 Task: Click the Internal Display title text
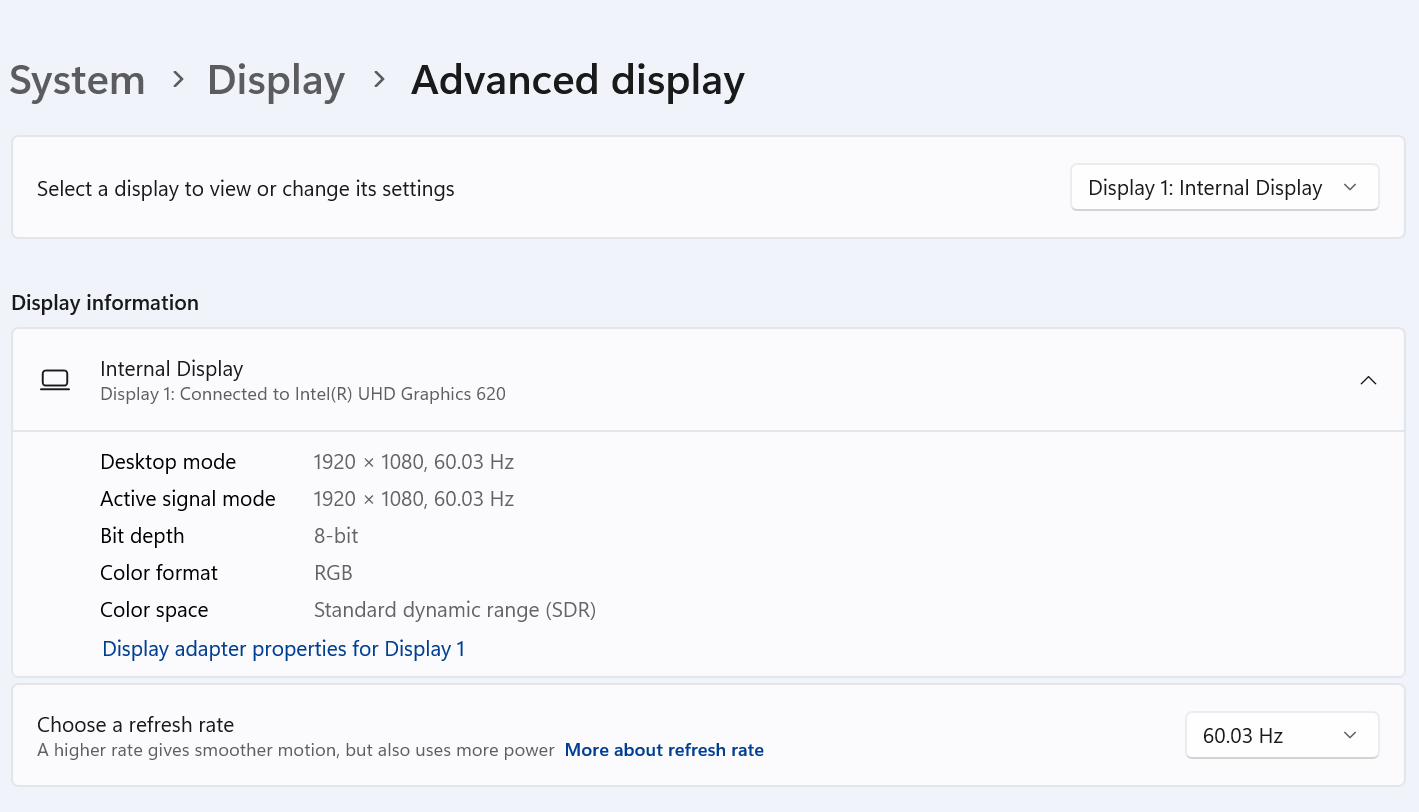click(171, 368)
